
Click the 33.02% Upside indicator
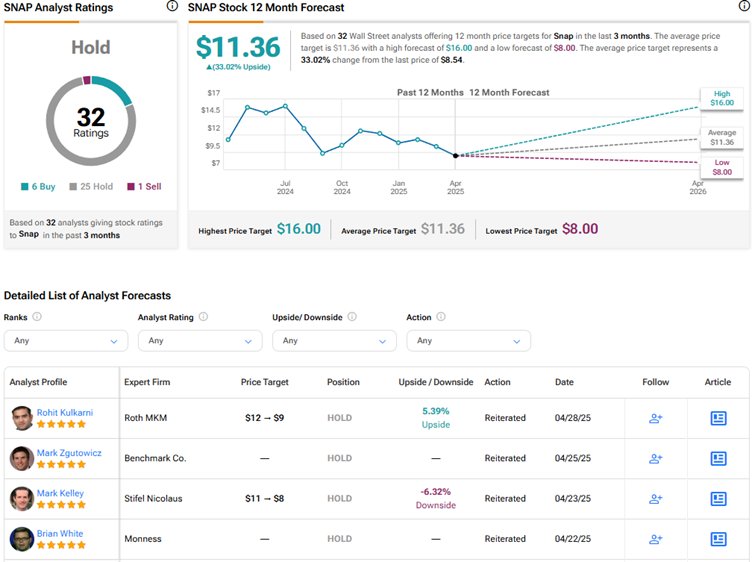(238, 67)
